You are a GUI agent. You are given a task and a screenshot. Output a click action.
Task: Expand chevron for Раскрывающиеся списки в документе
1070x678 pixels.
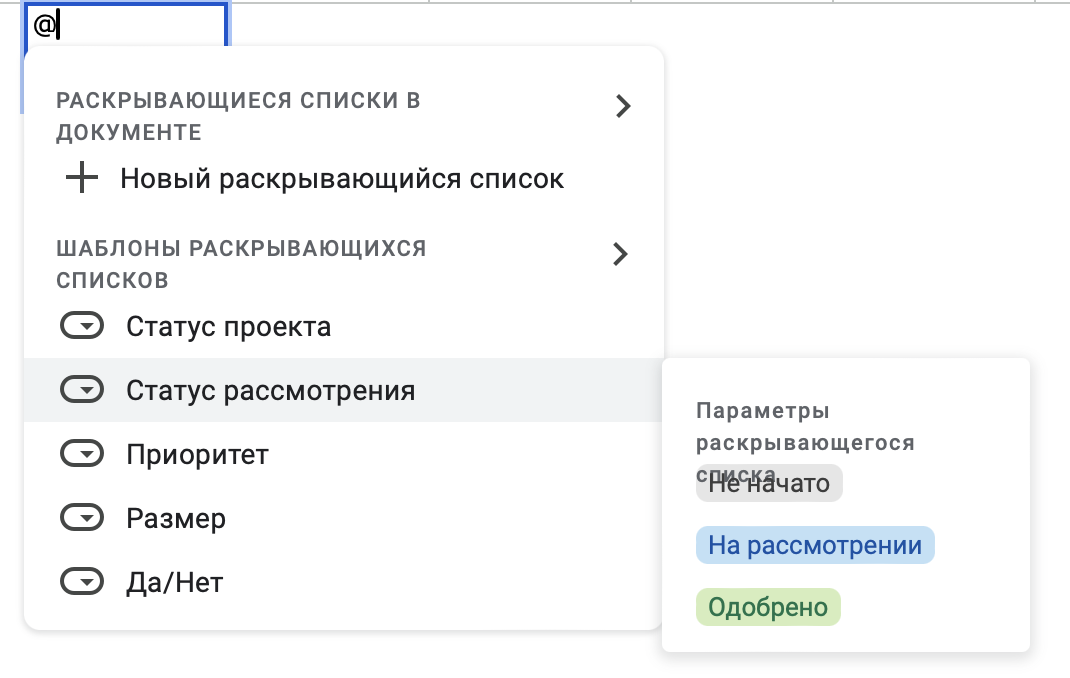coord(623,106)
